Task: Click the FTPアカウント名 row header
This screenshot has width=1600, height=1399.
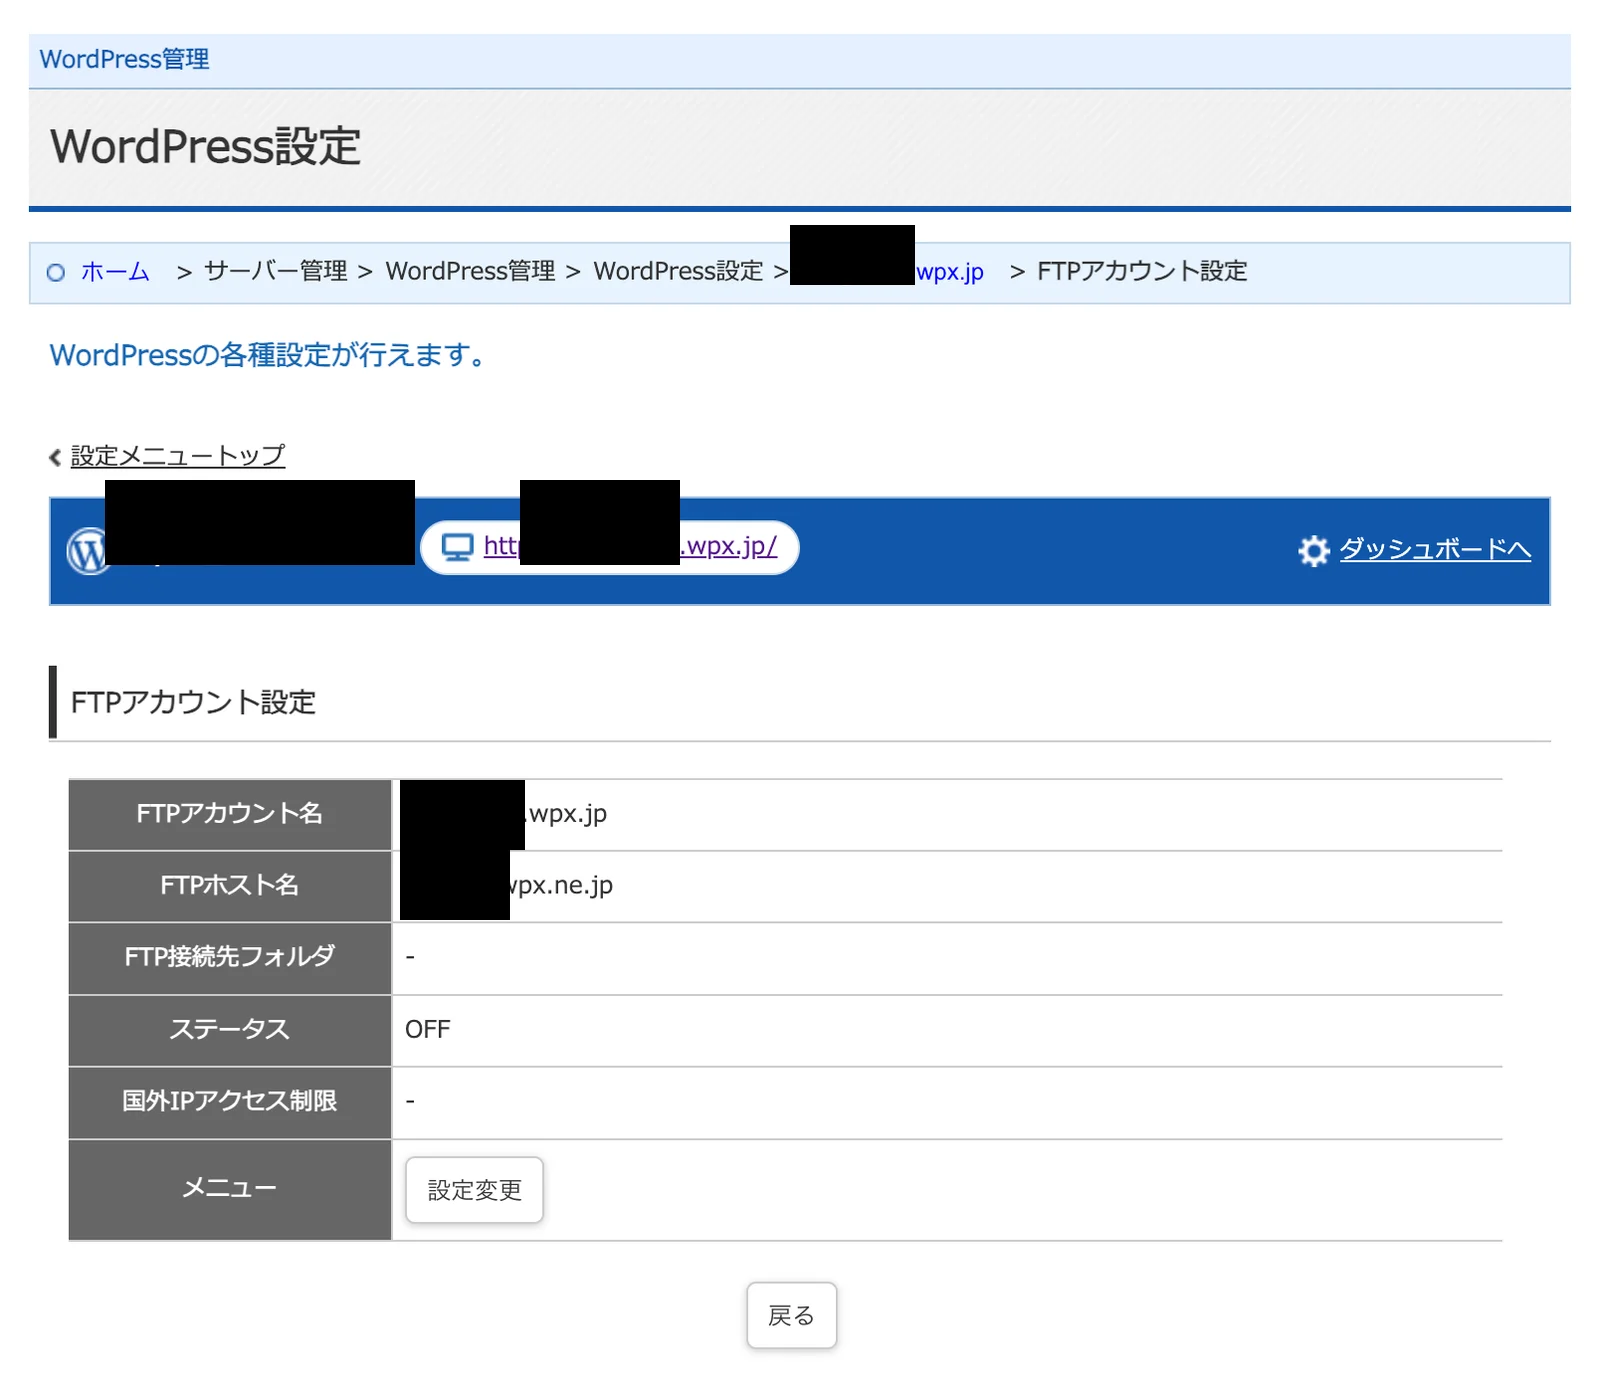Action: click(230, 814)
